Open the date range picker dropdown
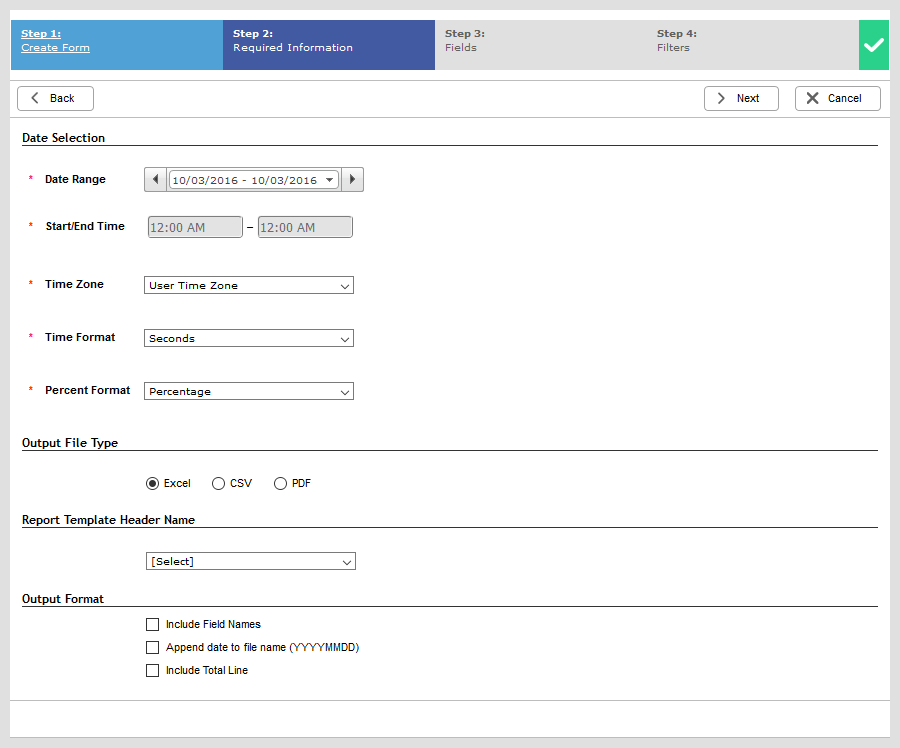This screenshot has height=748, width=900. click(x=254, y=180)
